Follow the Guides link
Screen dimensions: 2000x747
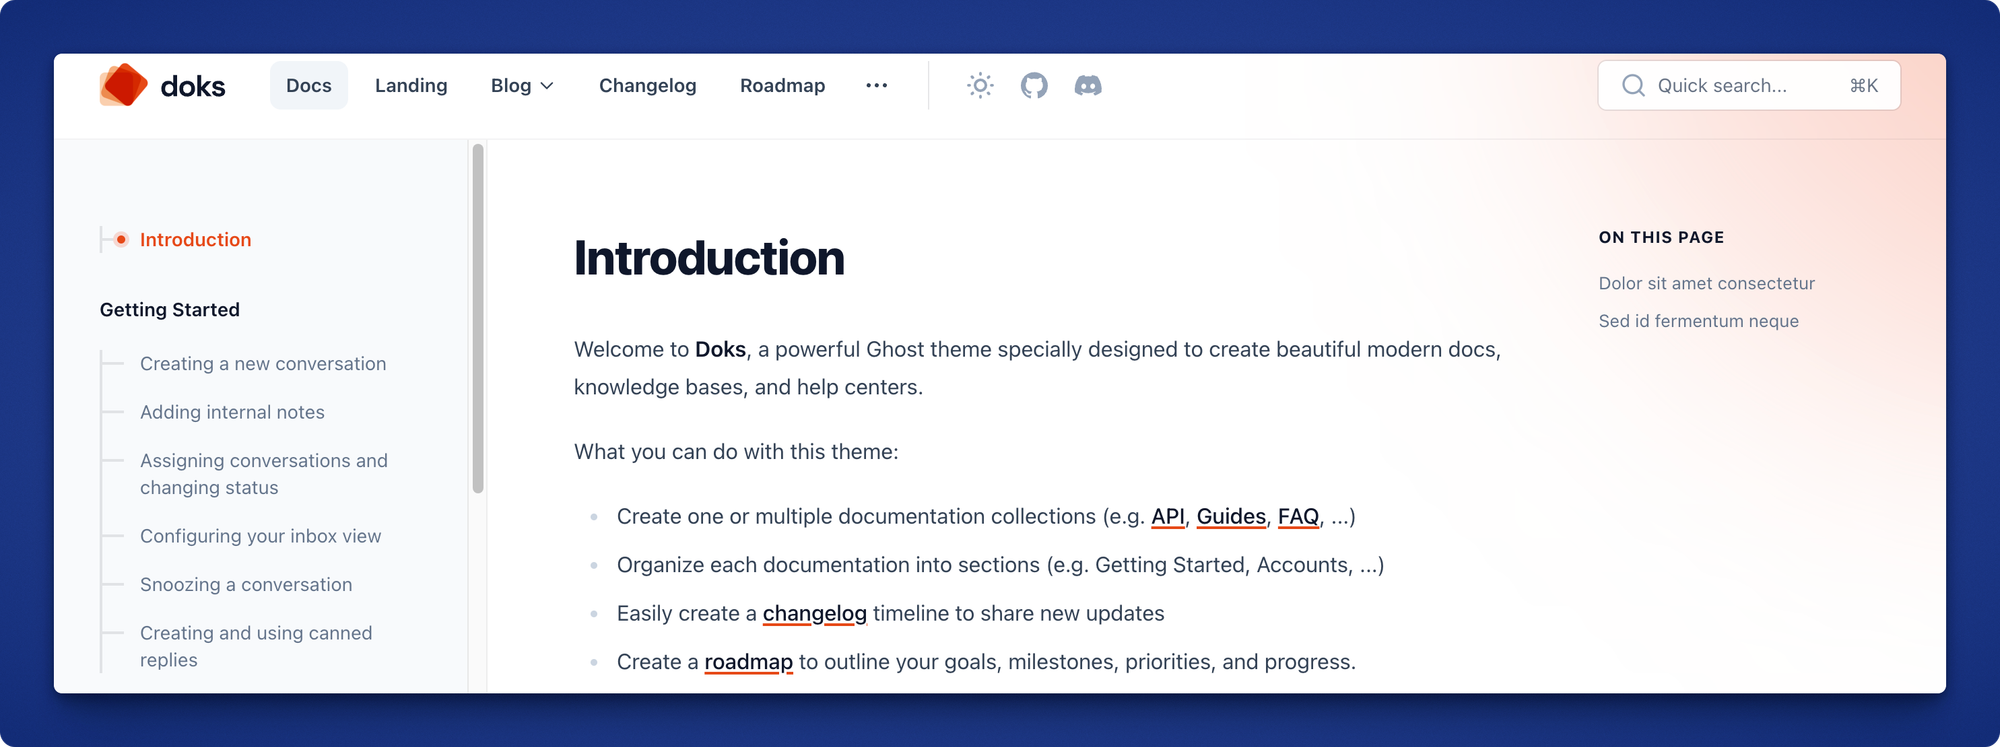tap(1231, 516)
